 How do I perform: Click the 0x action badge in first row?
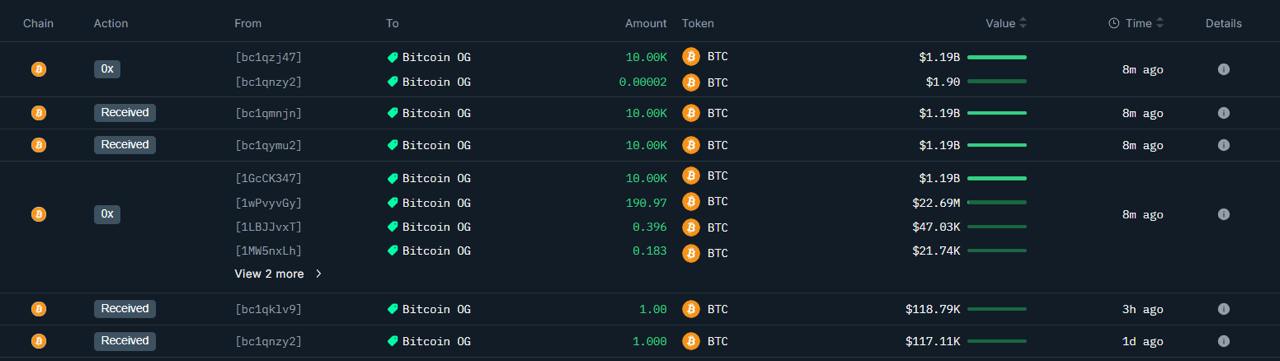[x=107, y=69]
